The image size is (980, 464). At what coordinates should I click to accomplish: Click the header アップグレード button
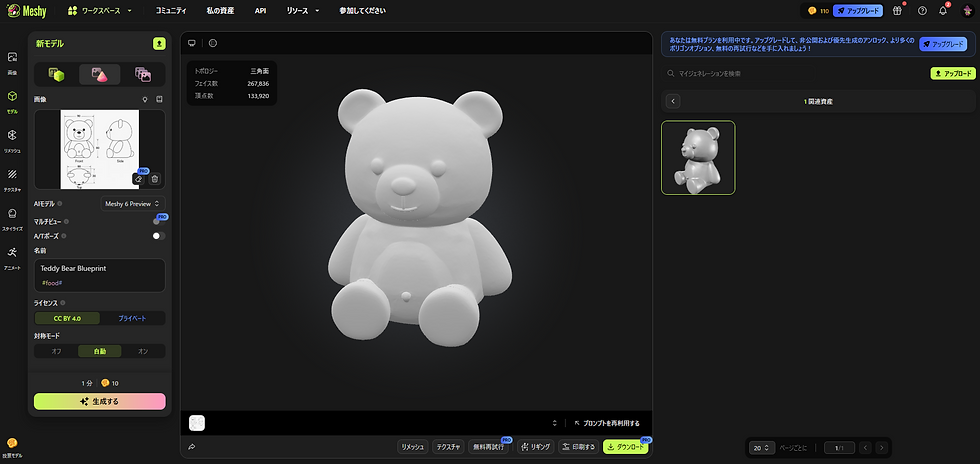[x=858, y=11]
